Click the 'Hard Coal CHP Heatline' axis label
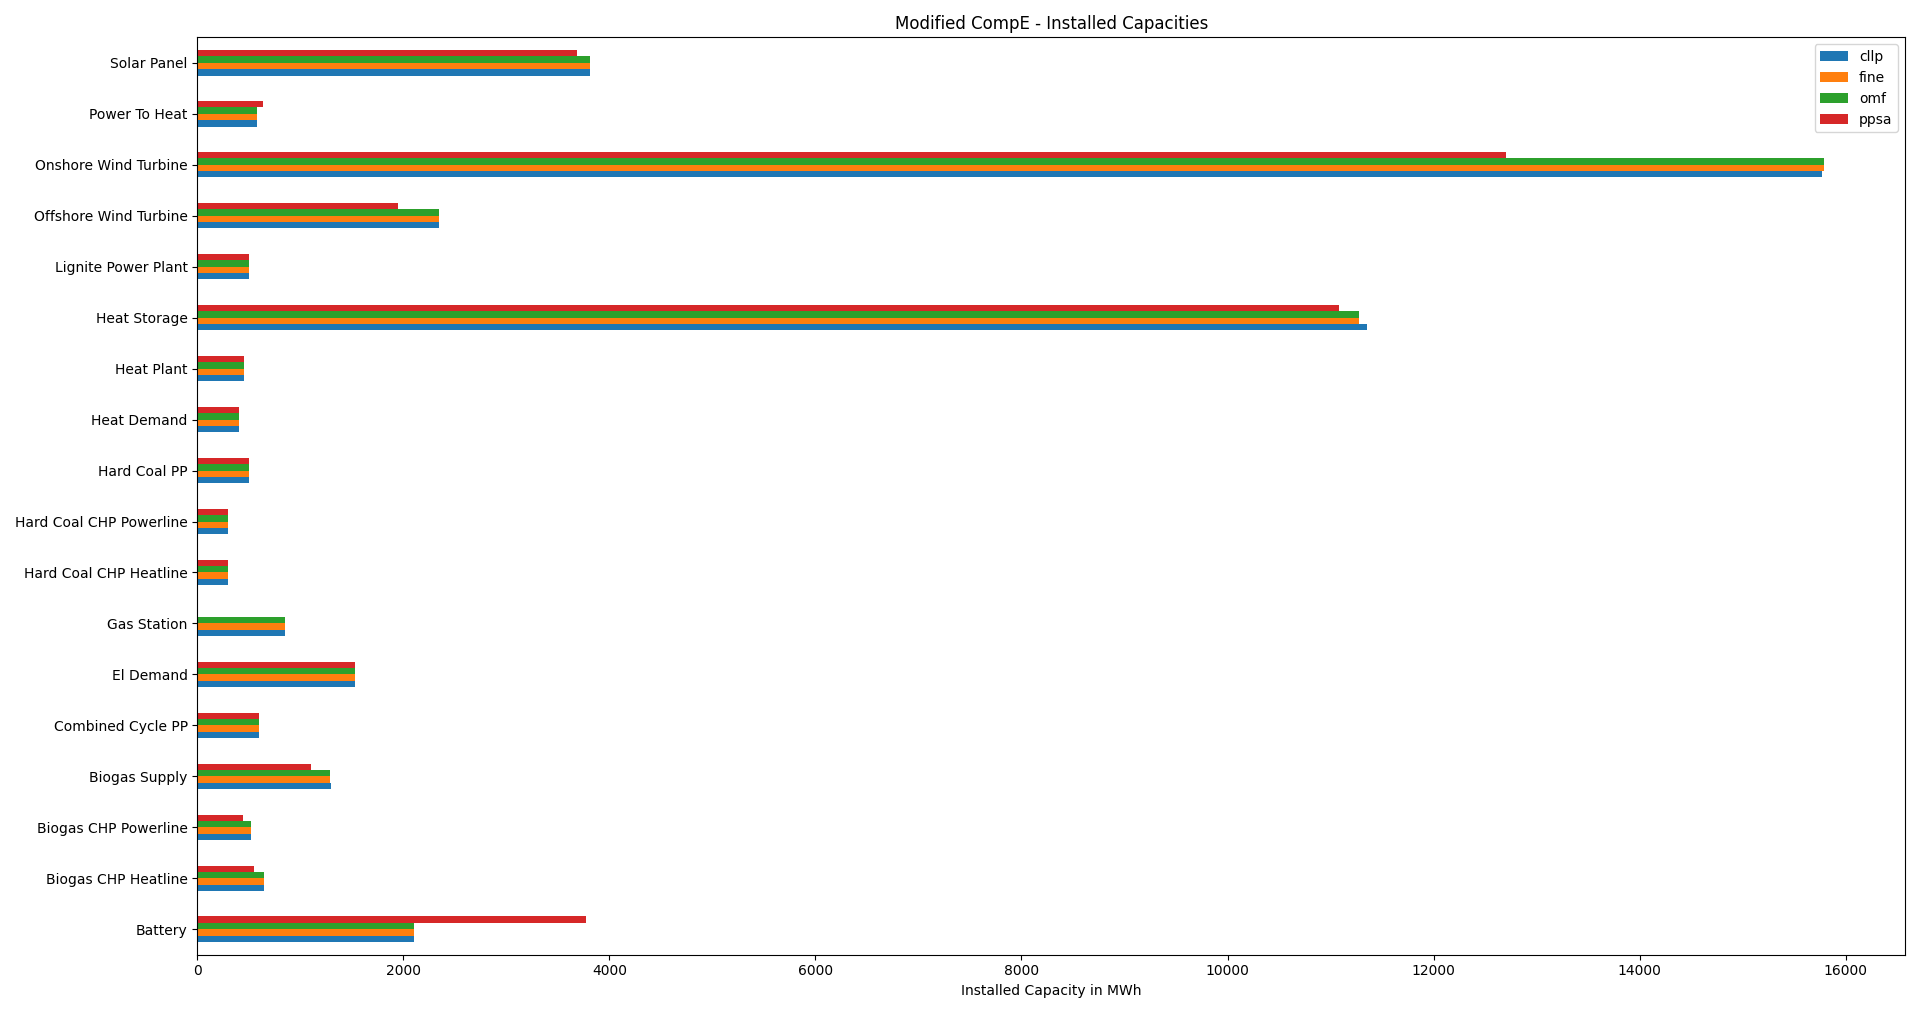This screenshot has width=1920, height=1013. pos(106,573)
